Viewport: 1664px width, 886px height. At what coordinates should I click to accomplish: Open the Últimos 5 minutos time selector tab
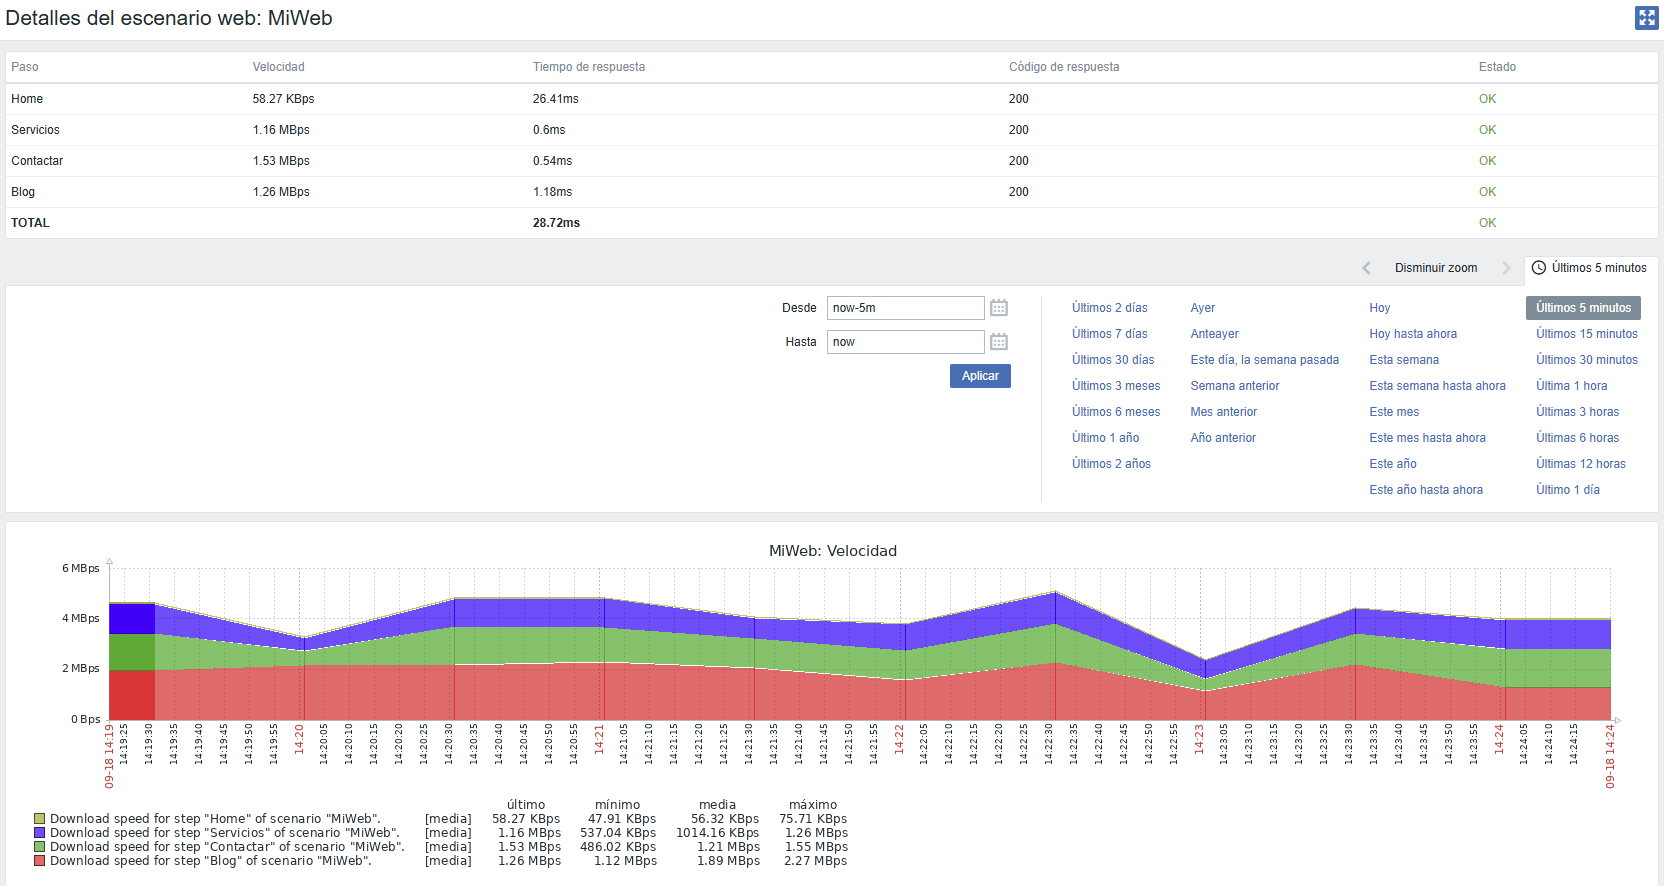coord(1598,268)
